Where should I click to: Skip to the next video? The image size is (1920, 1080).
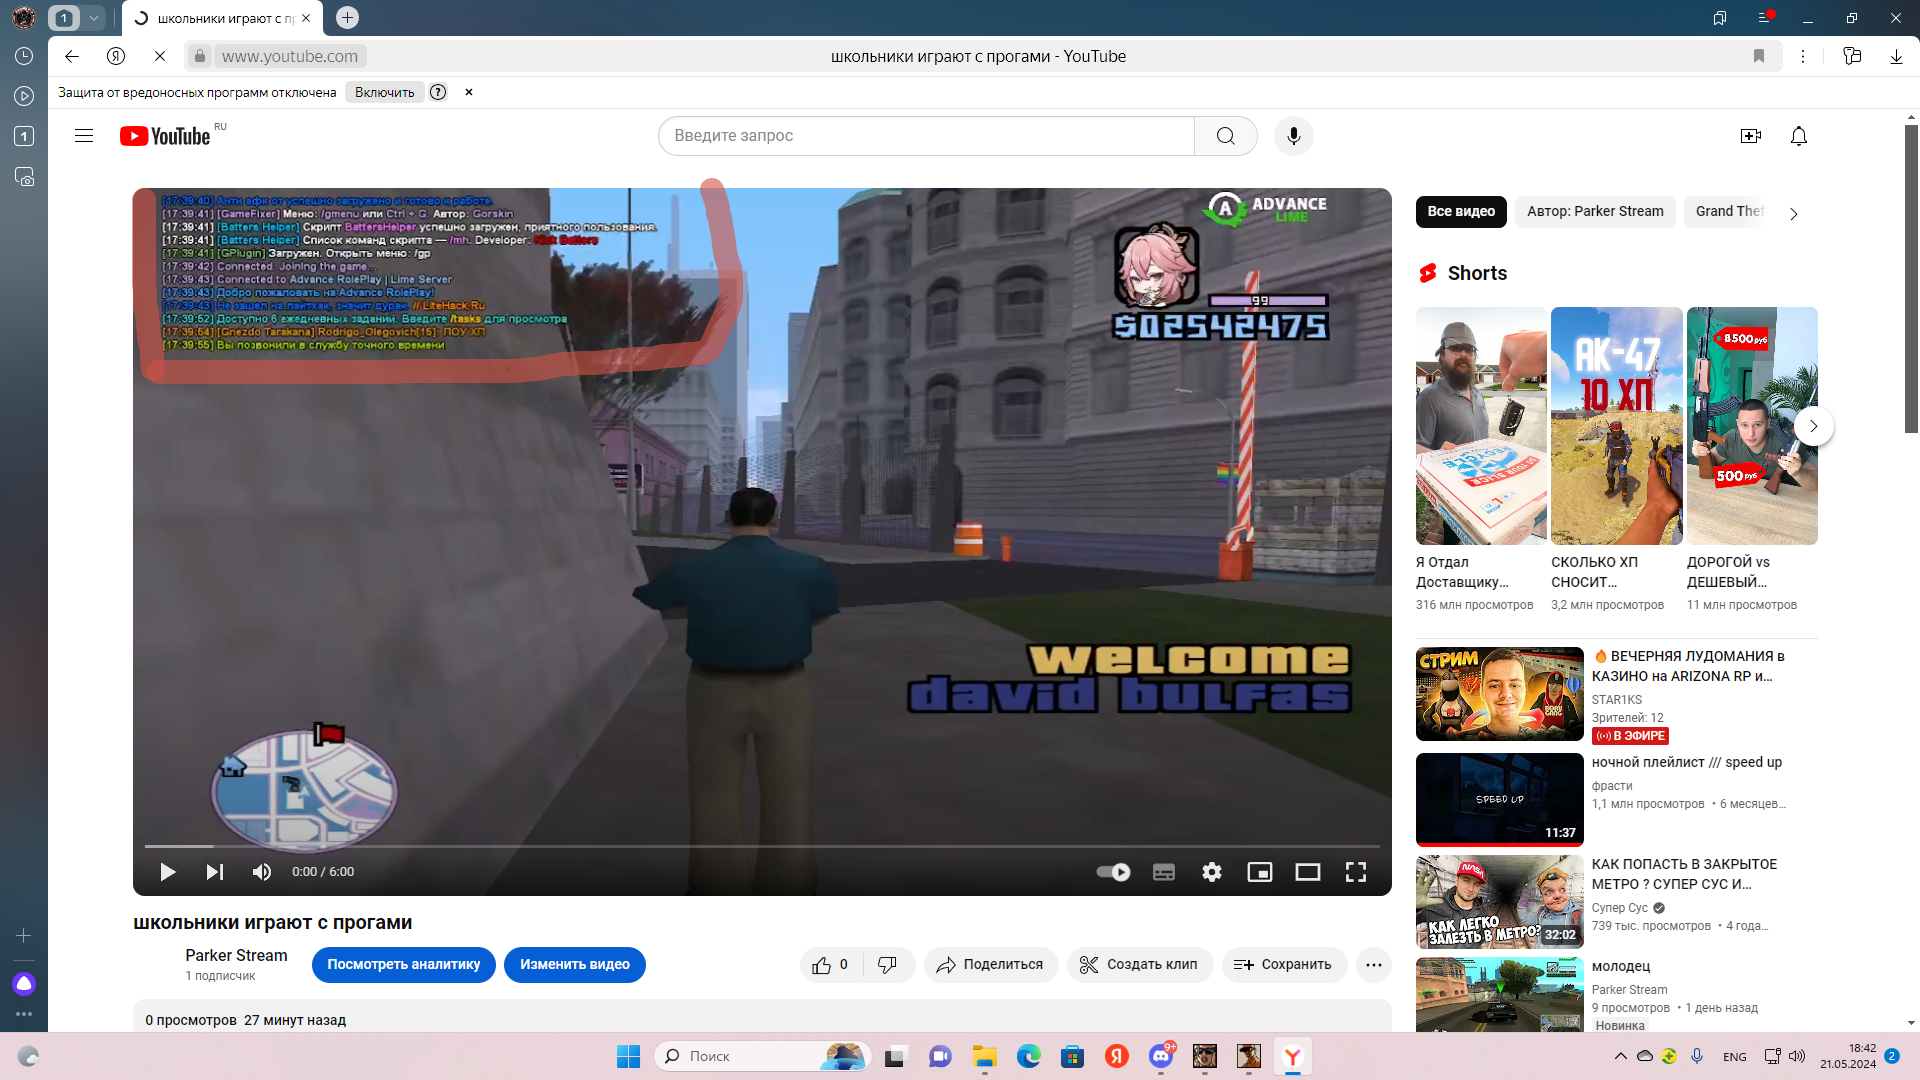(215, 872)
